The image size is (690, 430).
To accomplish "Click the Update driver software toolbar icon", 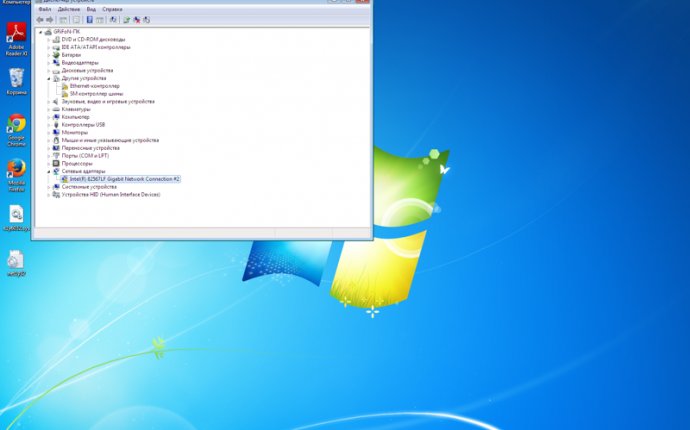I will pos(127,20).
